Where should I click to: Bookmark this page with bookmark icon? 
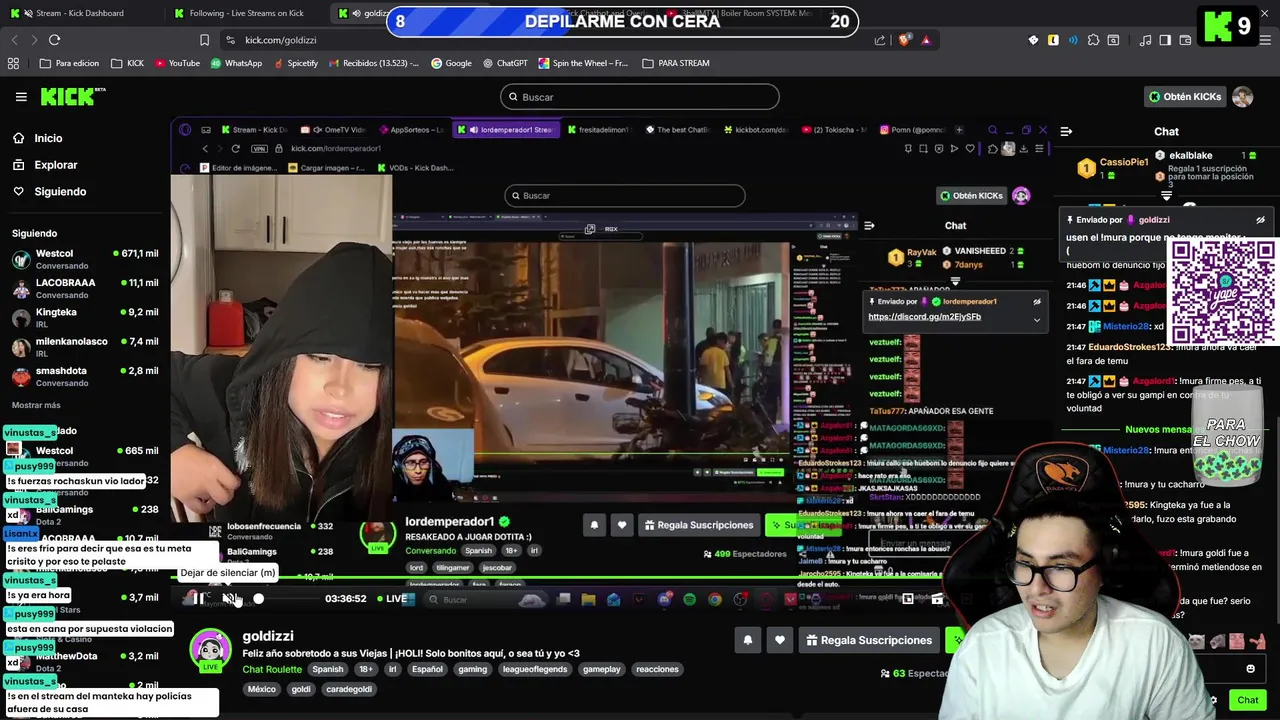coord(204,40)
